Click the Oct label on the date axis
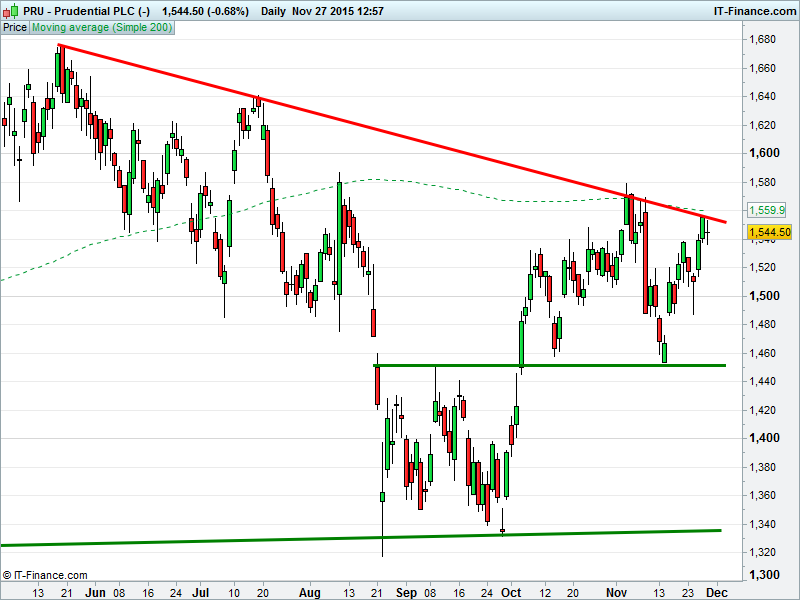Image resolution: width=800 pixels, height=600 pixels. (x=512, y=591)
